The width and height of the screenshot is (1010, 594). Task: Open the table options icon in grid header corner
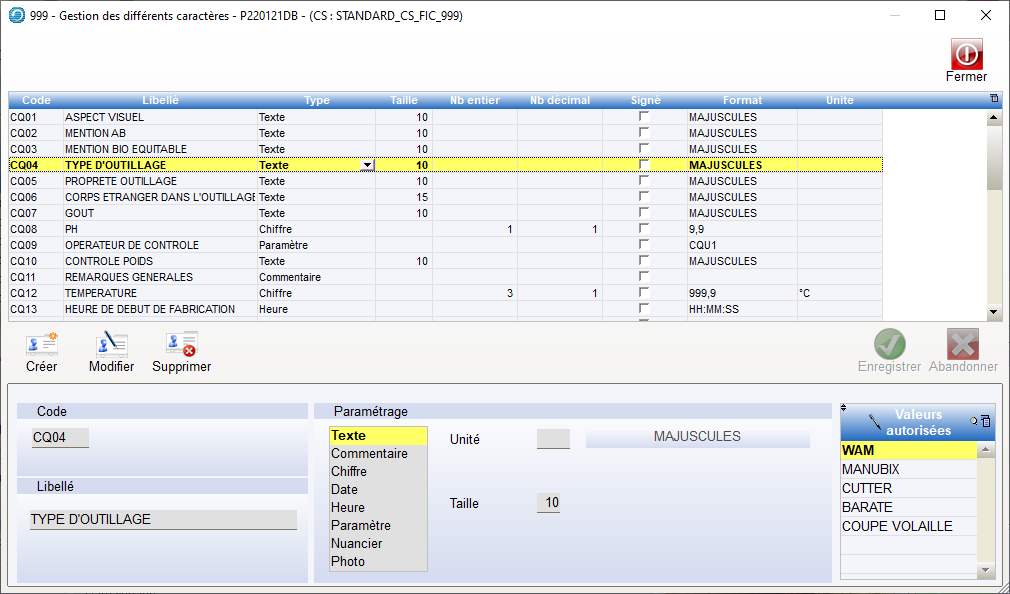tap(993, 99)
